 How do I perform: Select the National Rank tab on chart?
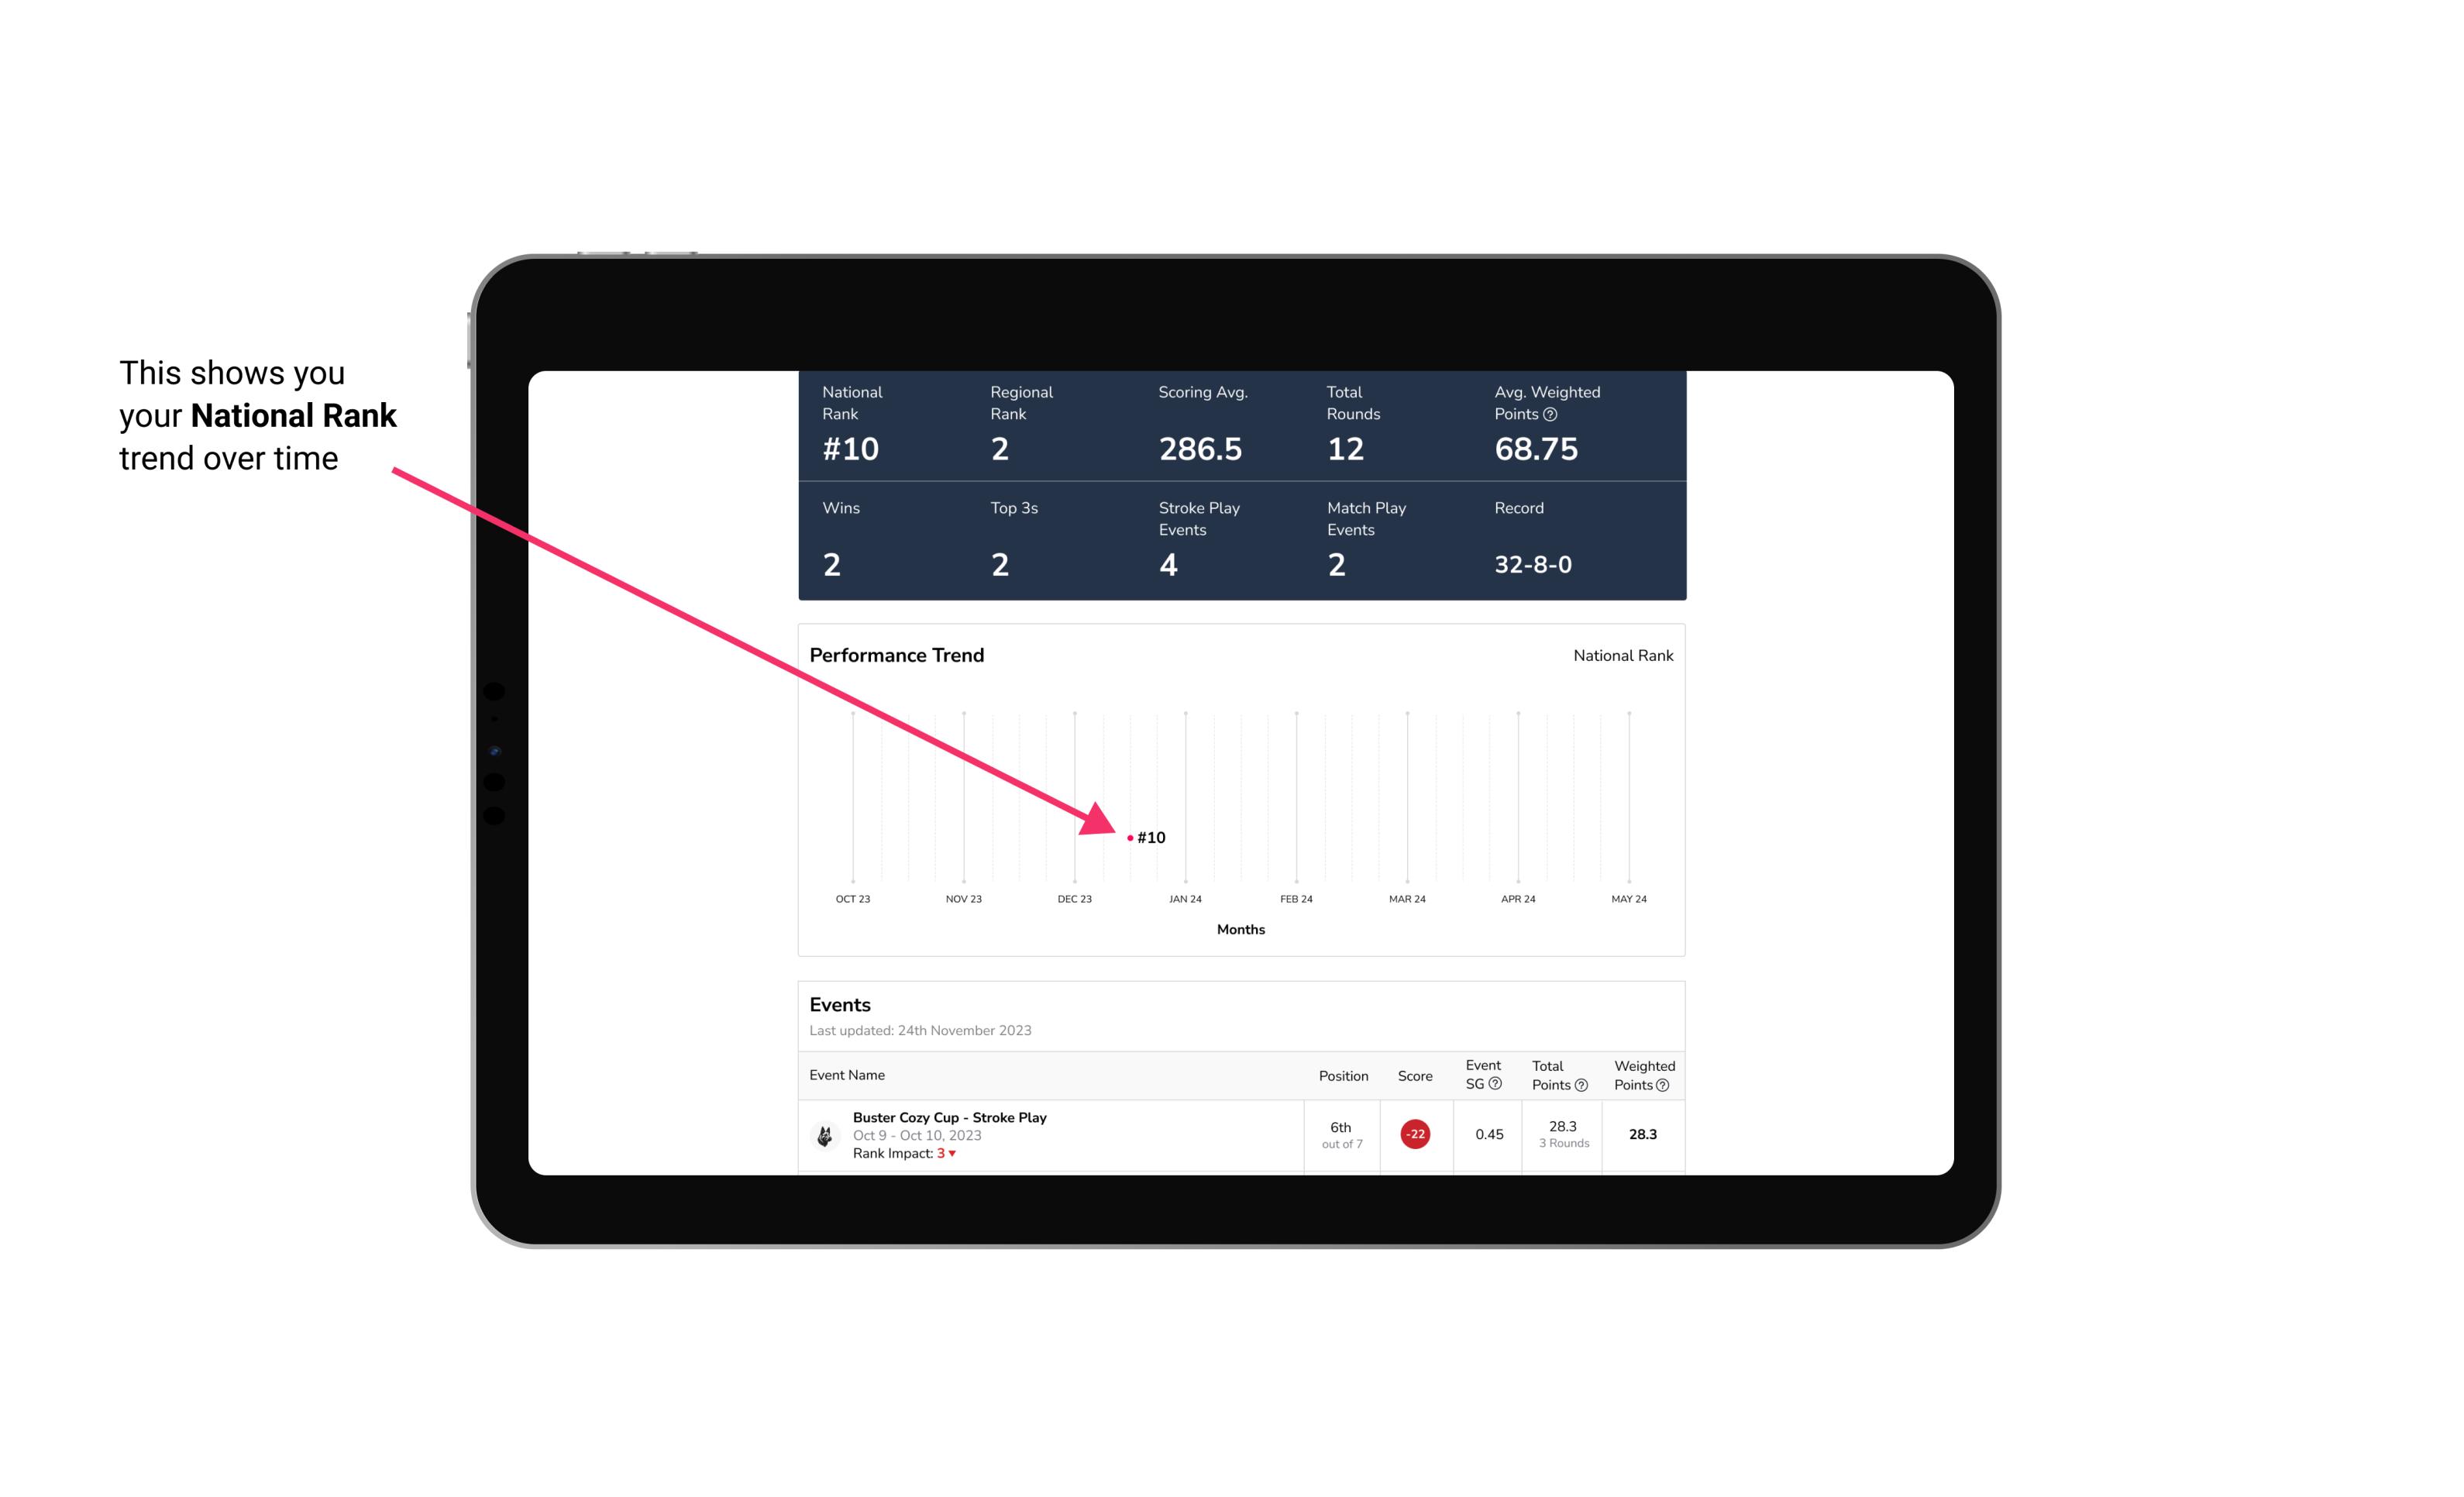1619,656
